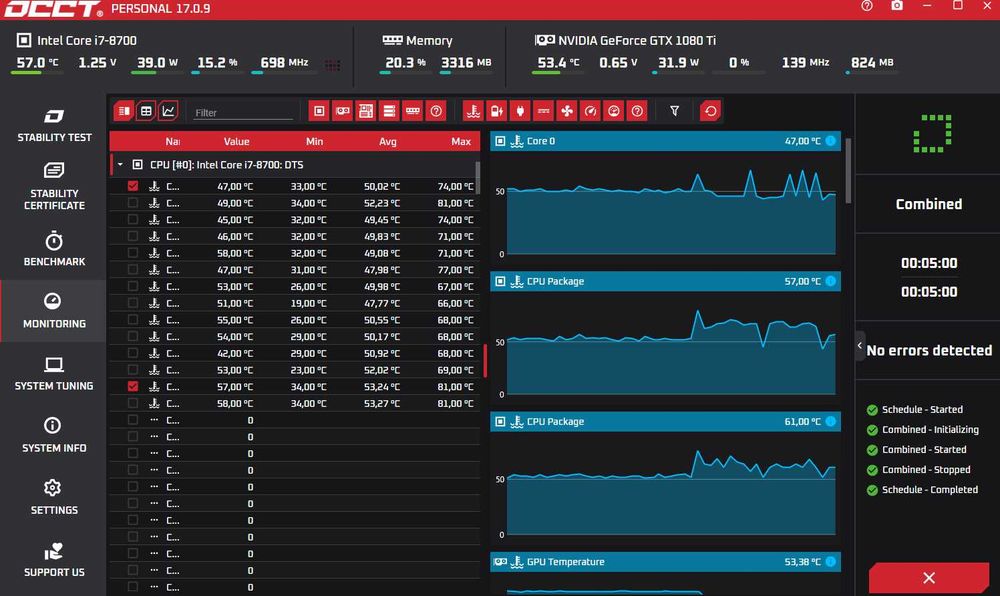Check the row with average 47,98 °C

point(133,270)
